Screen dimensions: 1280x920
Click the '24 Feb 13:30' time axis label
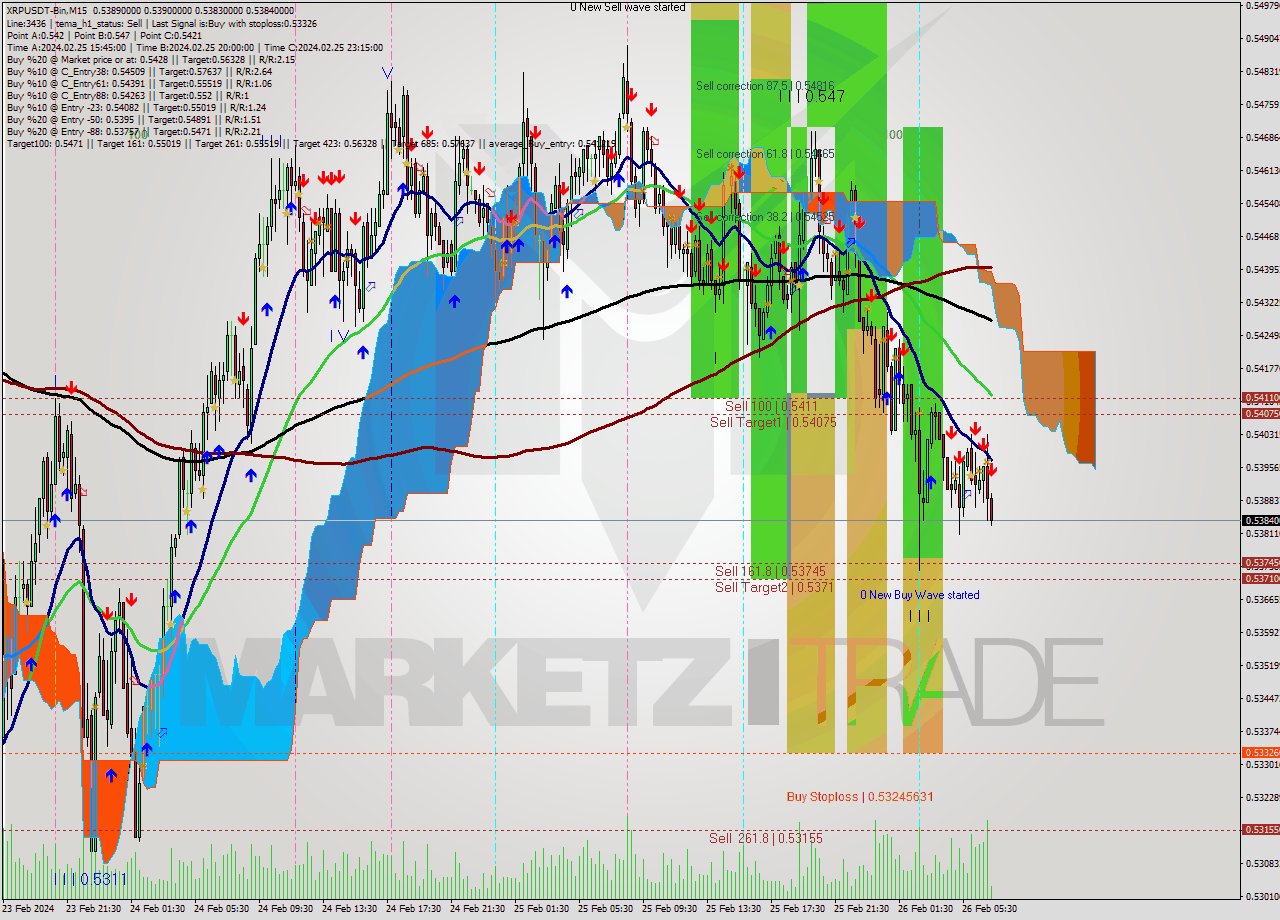351,909
